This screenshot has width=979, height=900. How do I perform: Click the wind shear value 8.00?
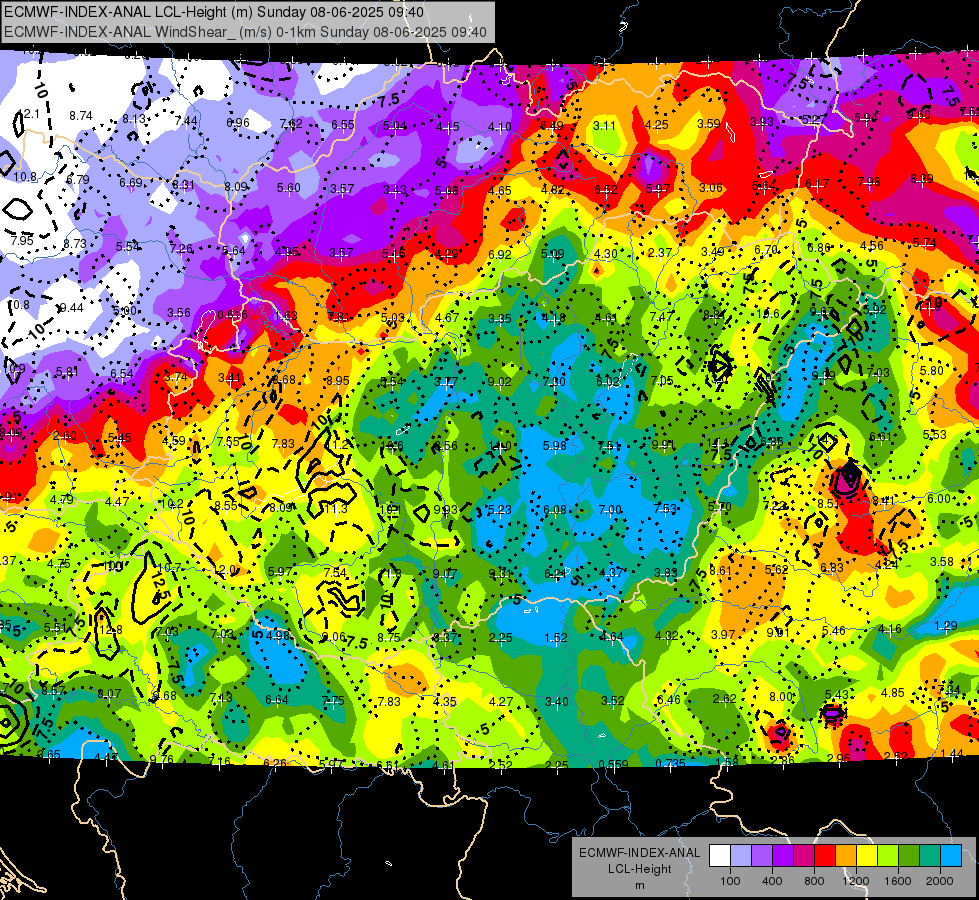[780, 696]
